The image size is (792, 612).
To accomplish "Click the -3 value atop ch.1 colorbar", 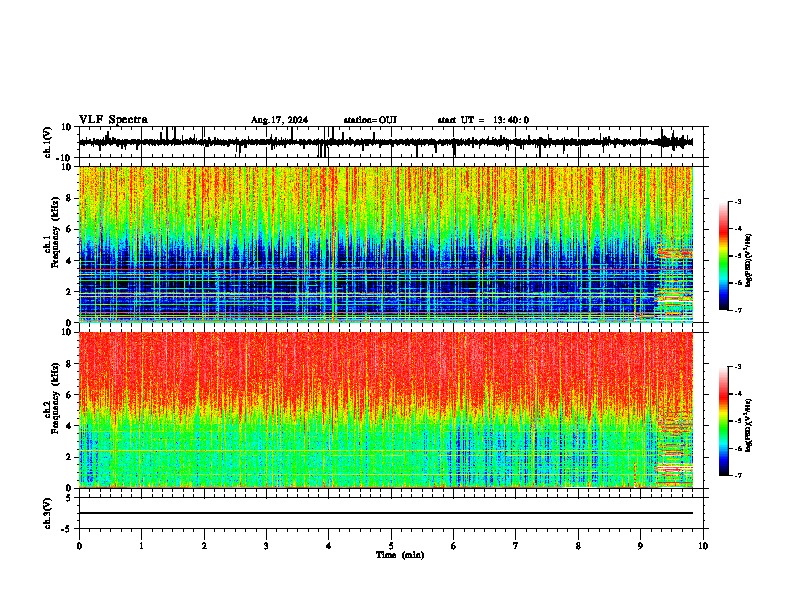I will 737,202.
